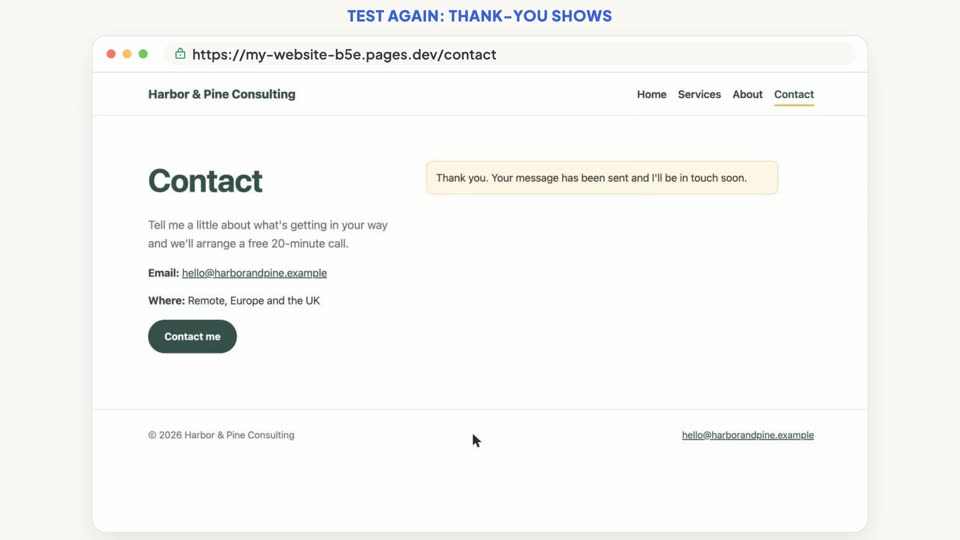
Task: Click the Harbor & Pine Consulting site title
Action: pos(222,94)
